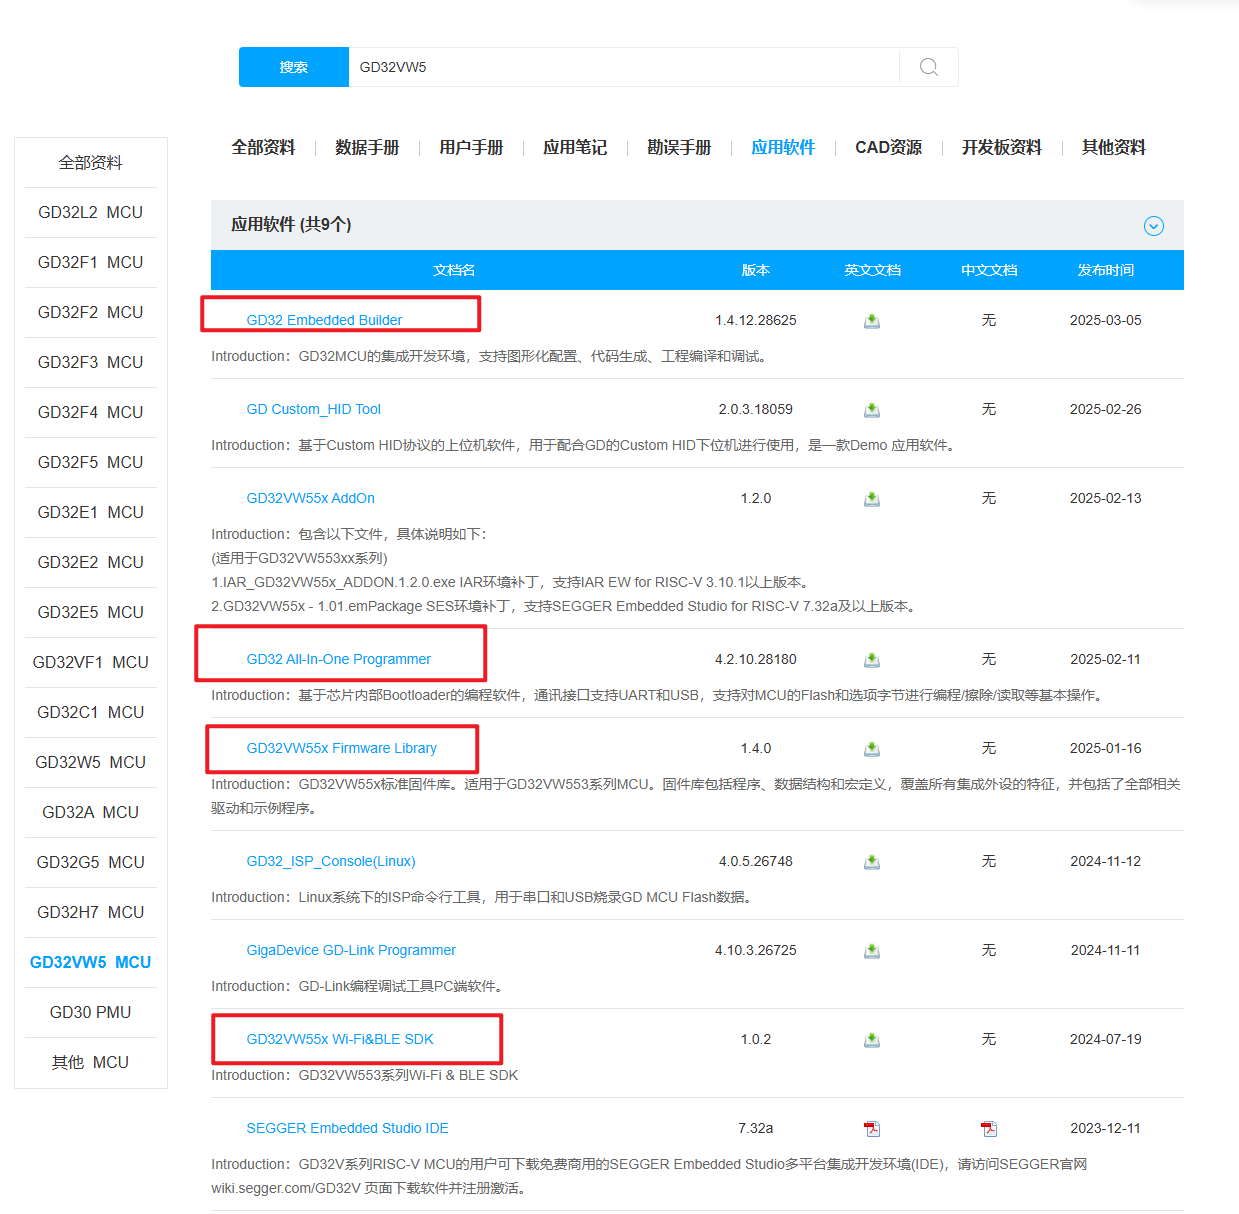The image size is (1239, 1214).
Task: Choose GD32F4 MCU from the sidebar
Action: 91,412
